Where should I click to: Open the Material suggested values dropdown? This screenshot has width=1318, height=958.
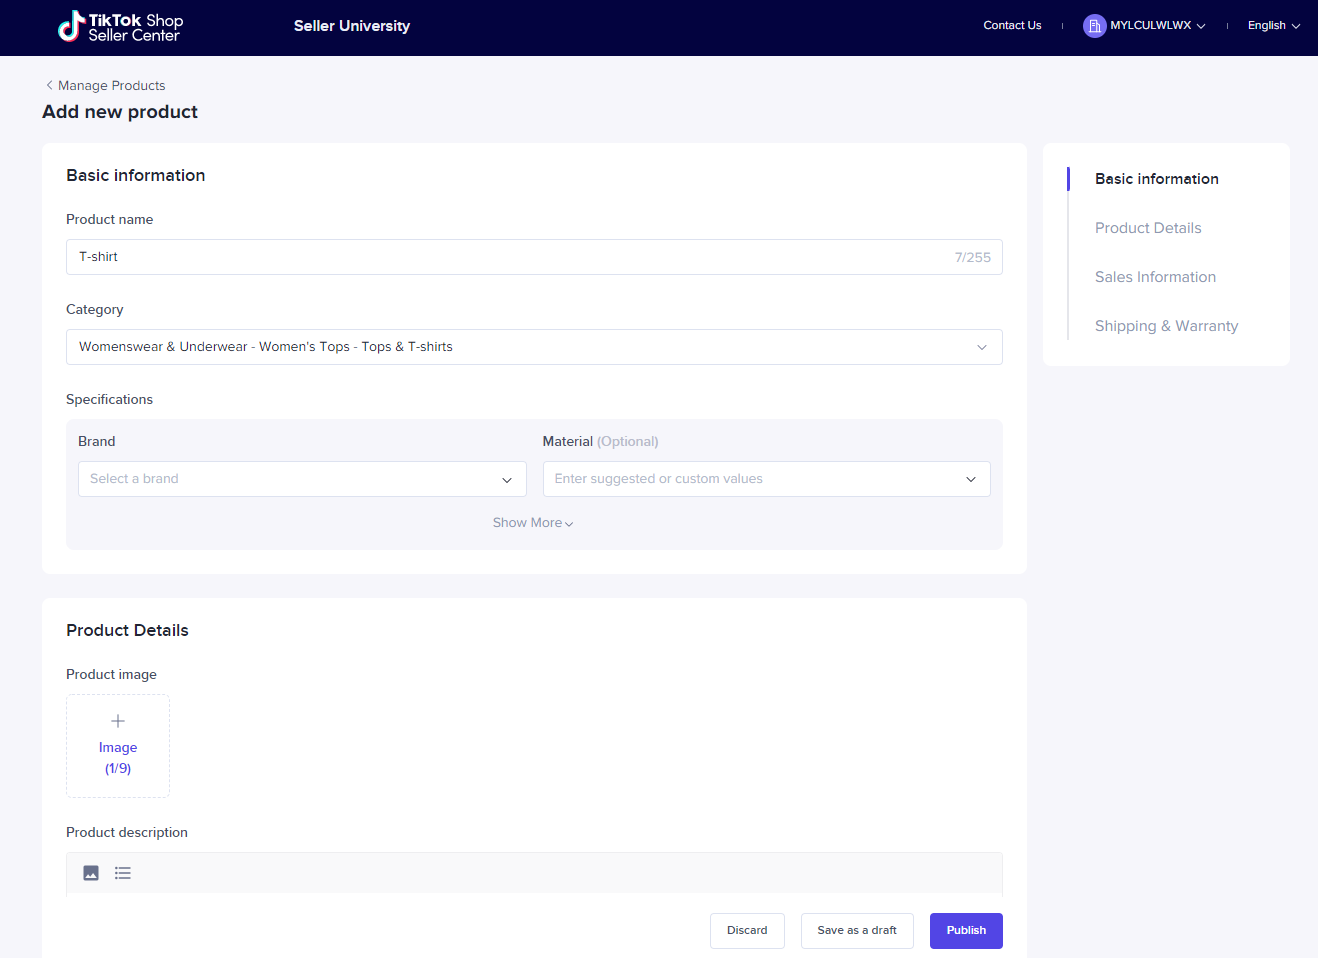(766, 479)
